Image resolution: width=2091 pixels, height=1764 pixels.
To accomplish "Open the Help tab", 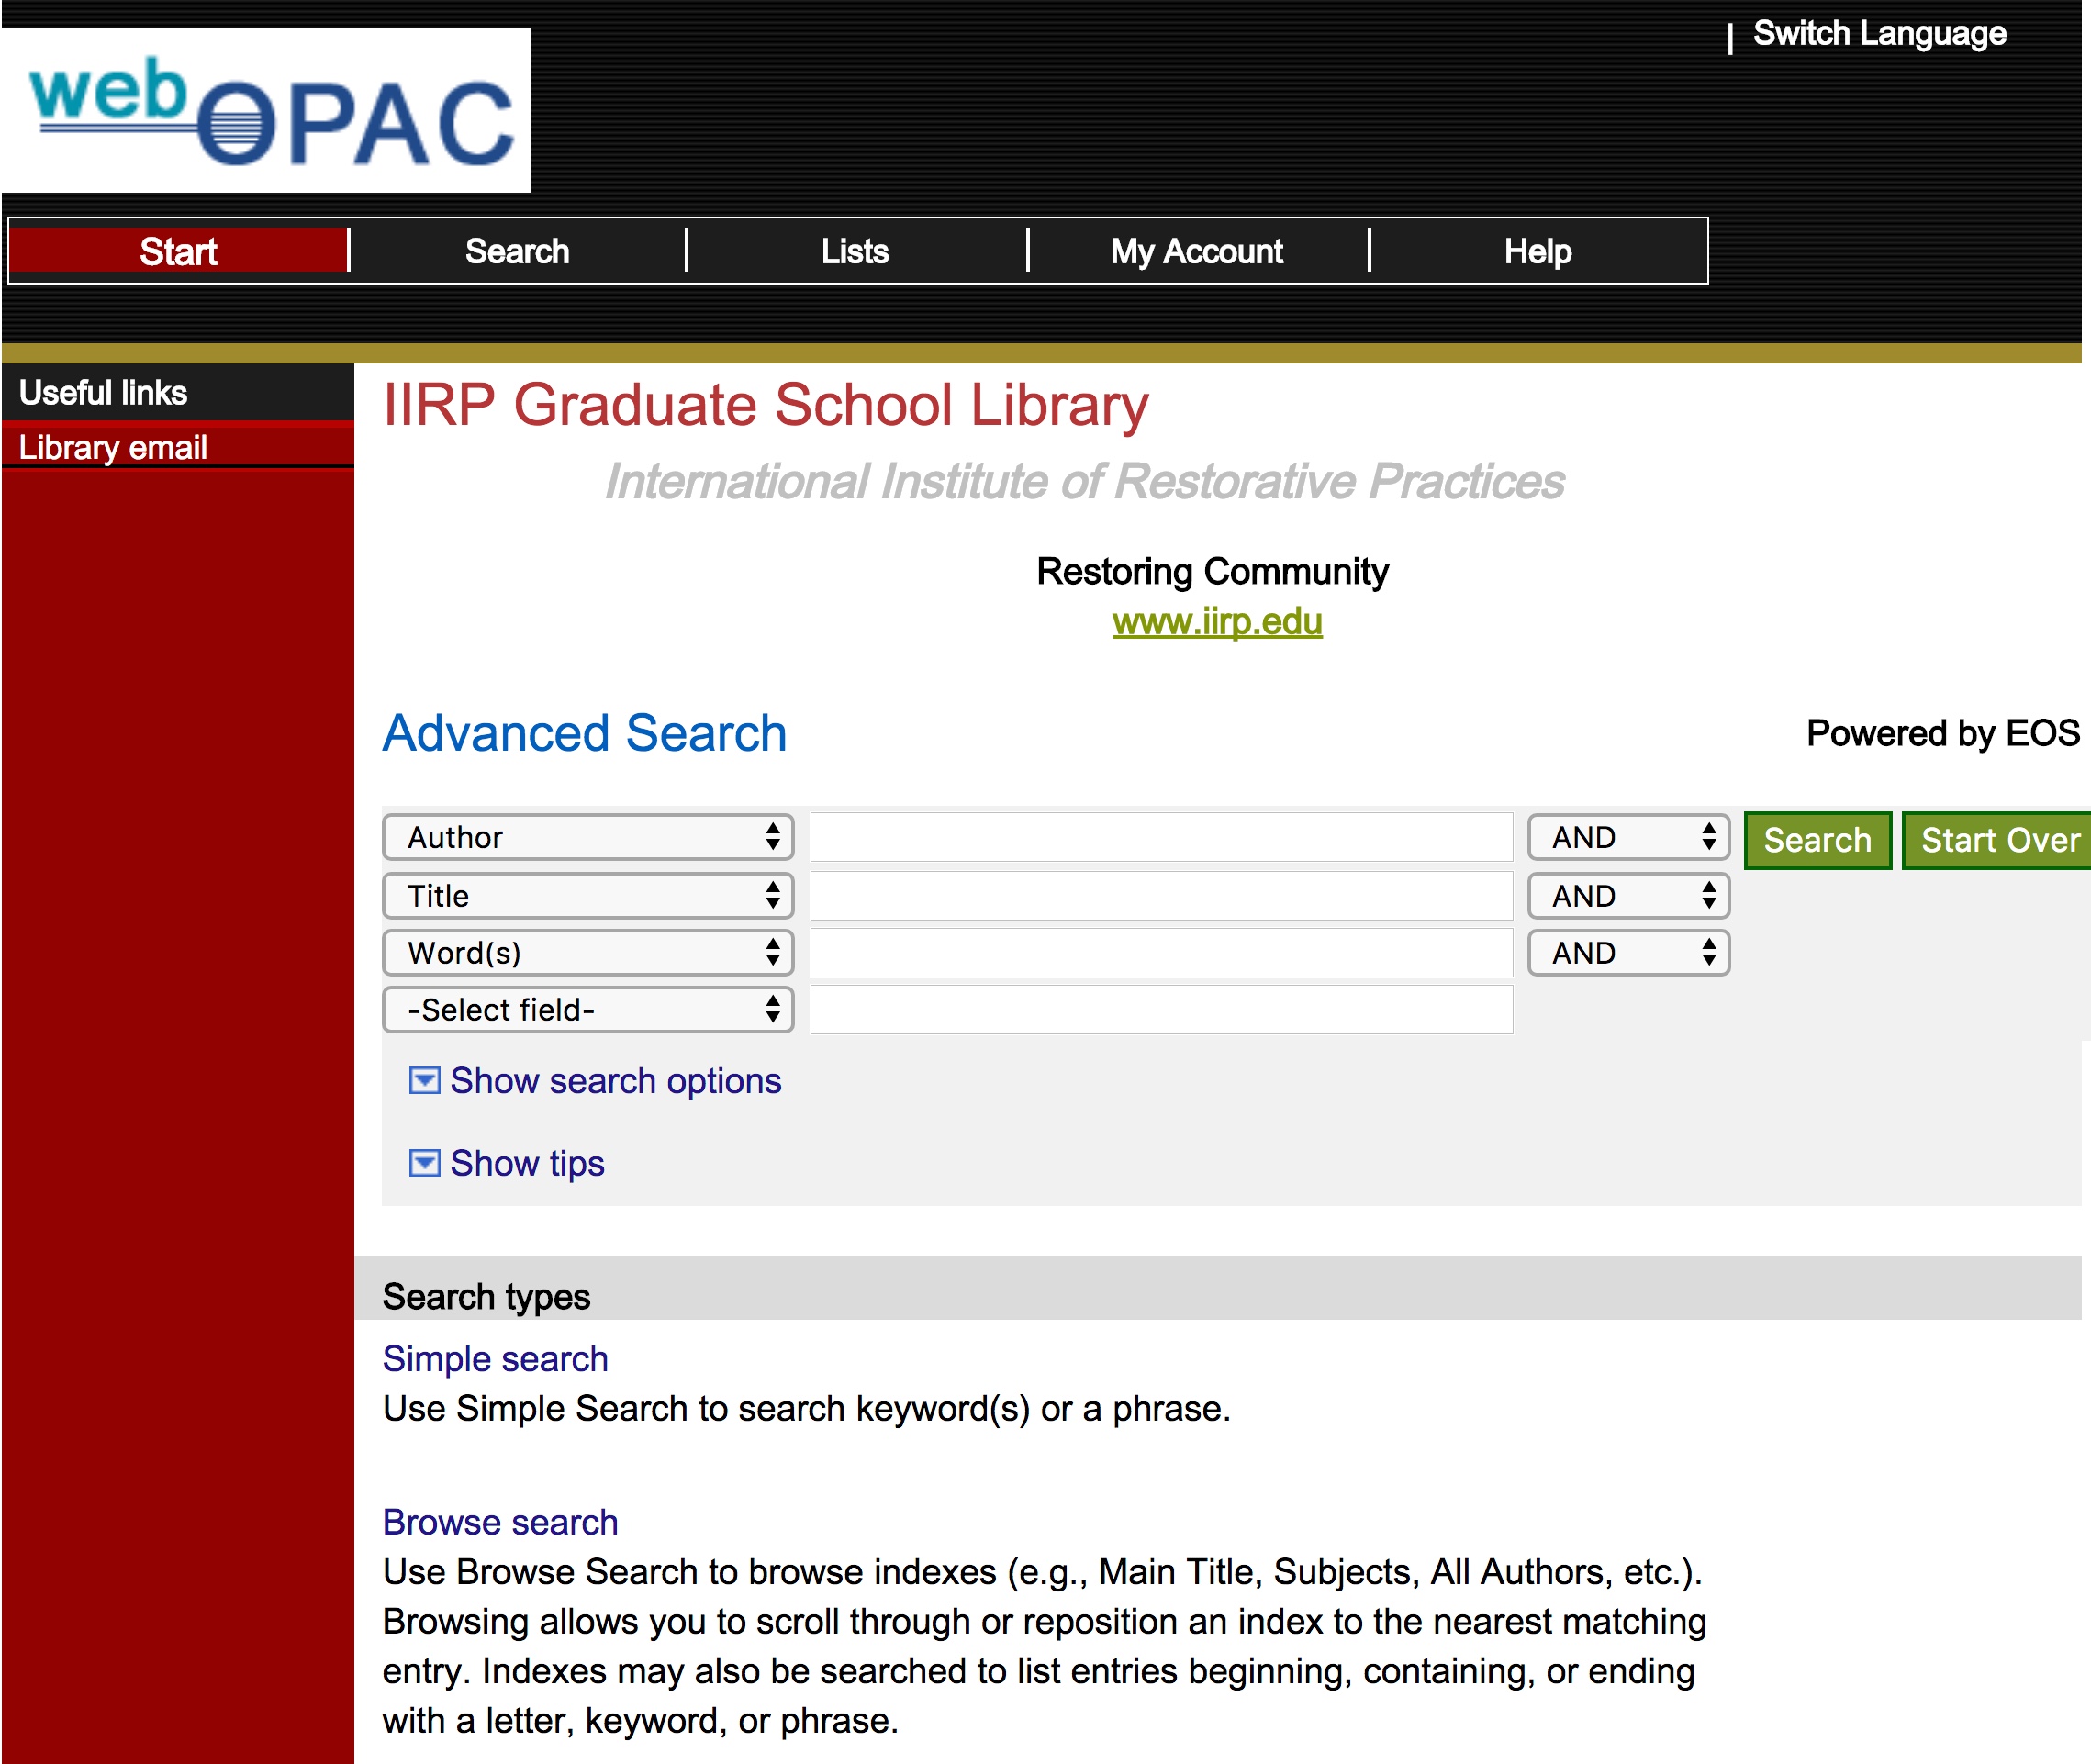I will coord(1538,251).
